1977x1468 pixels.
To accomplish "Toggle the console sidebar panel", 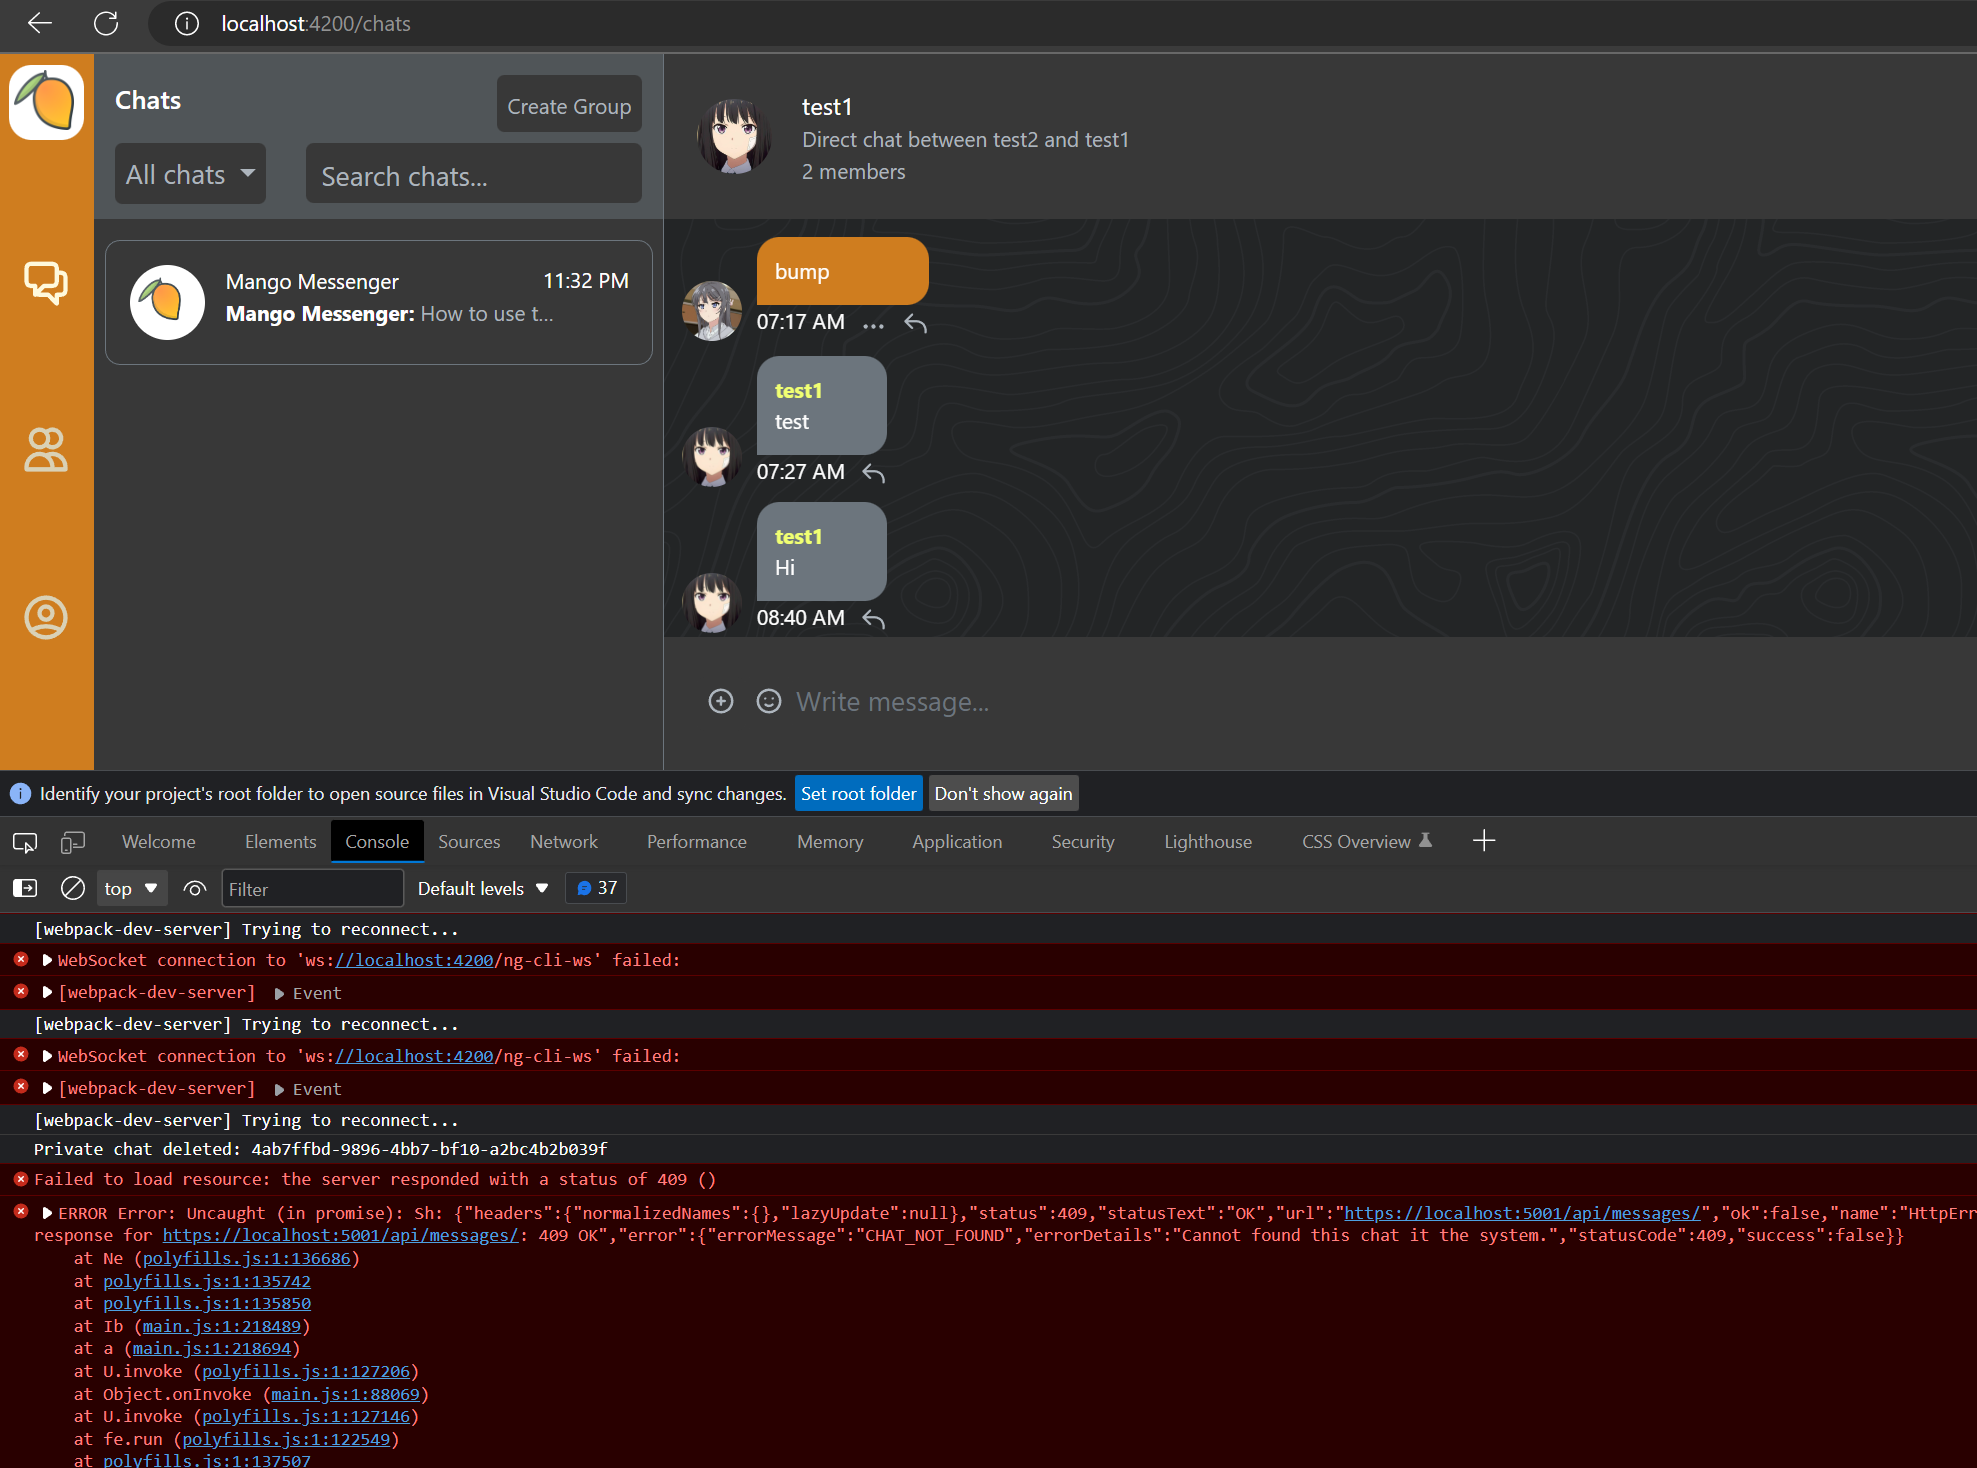I will tap(25, 888).
